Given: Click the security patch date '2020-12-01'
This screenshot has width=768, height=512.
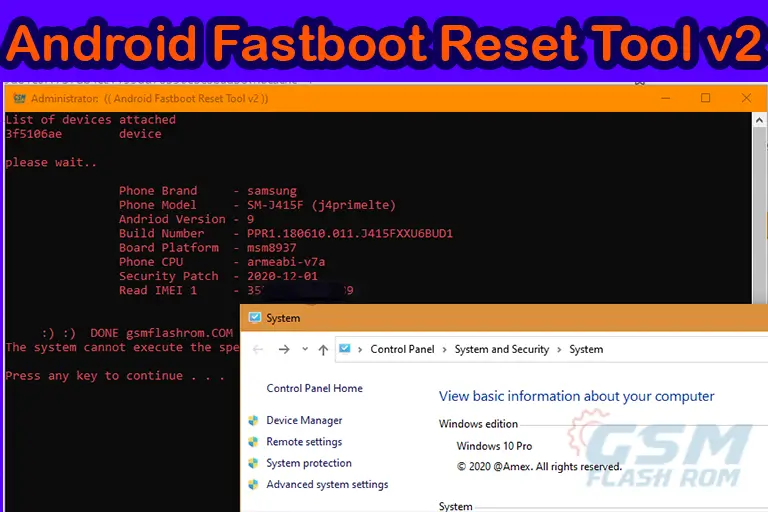Looking at the screenshot, I should pos(282,276).
